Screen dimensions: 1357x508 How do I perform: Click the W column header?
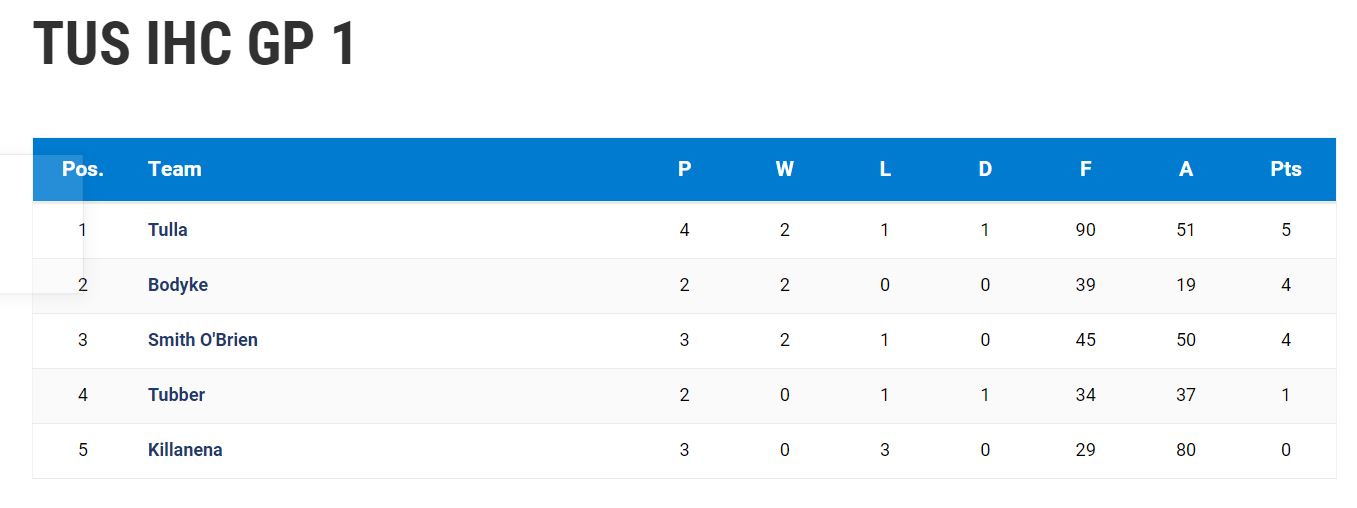785,169
